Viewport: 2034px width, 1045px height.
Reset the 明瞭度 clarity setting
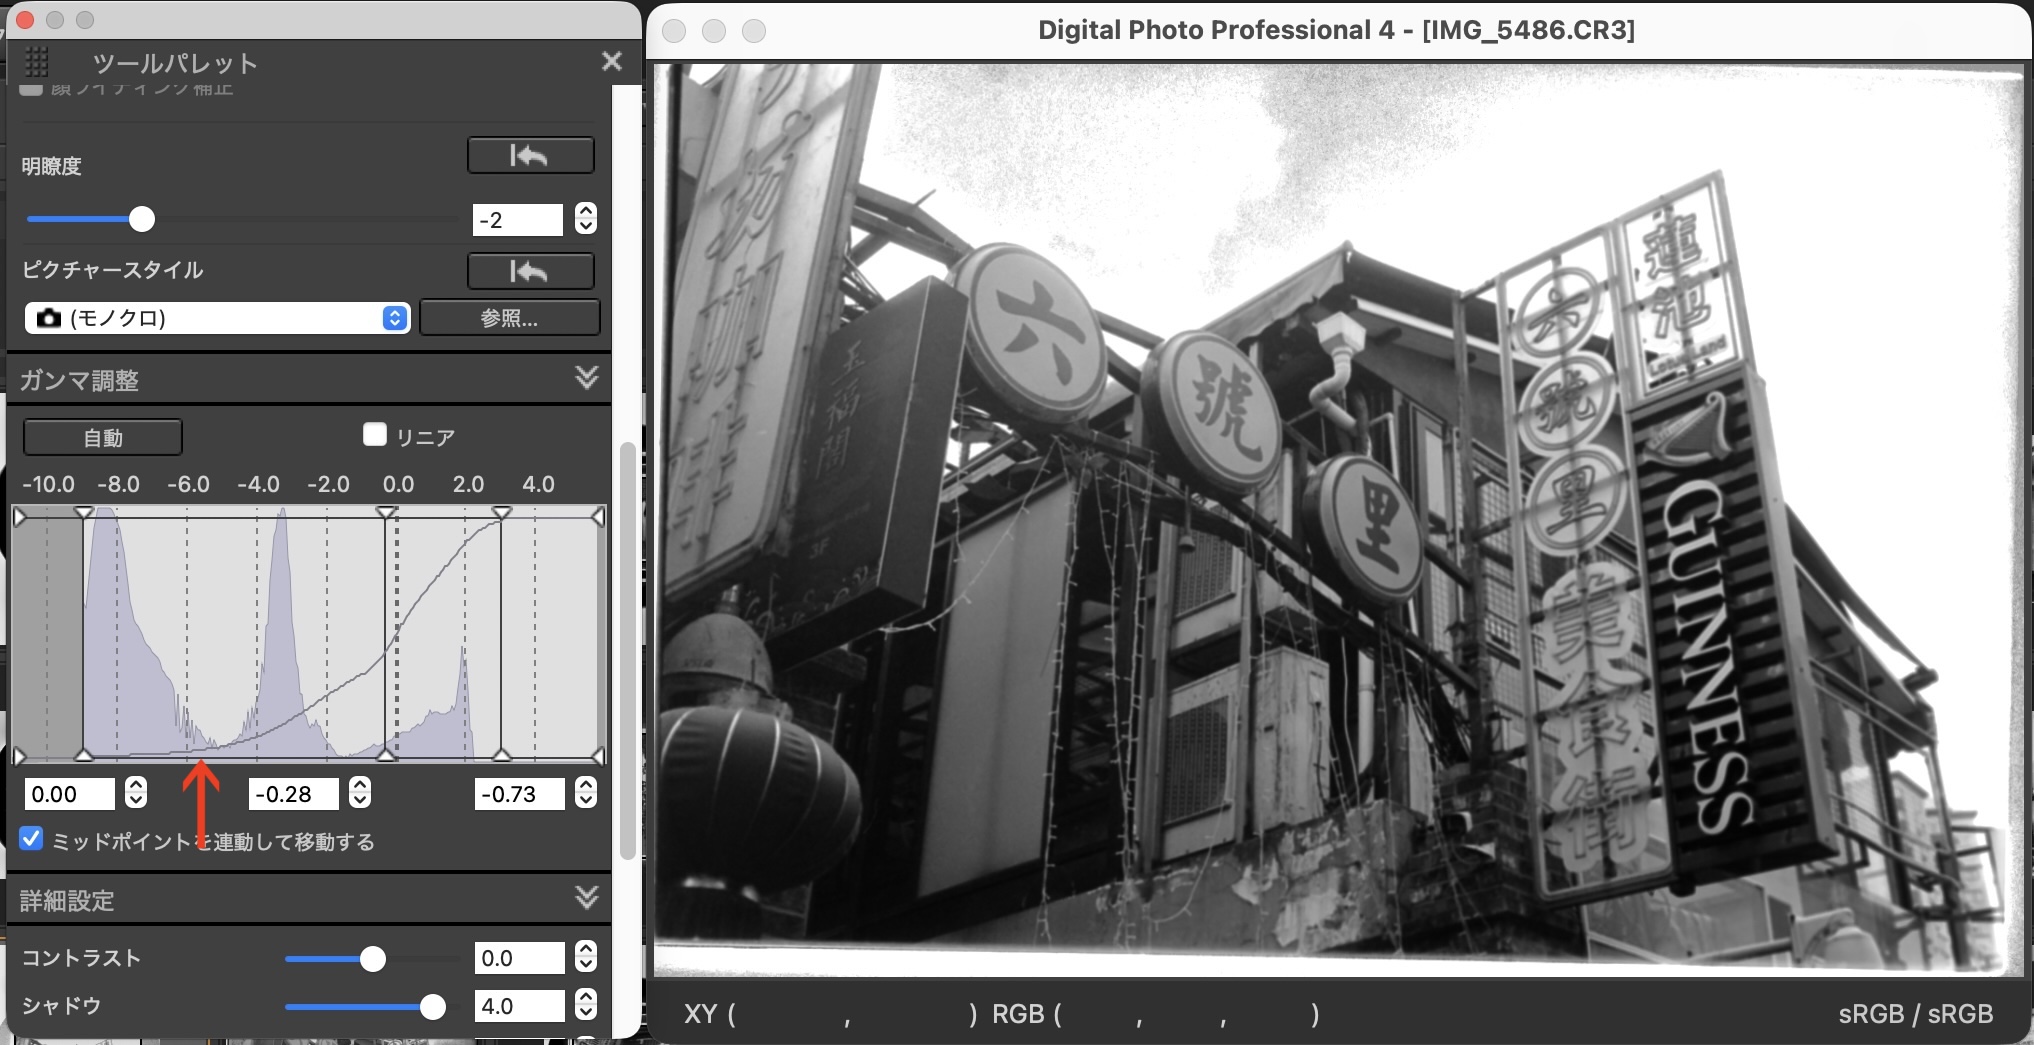(530, 155)
